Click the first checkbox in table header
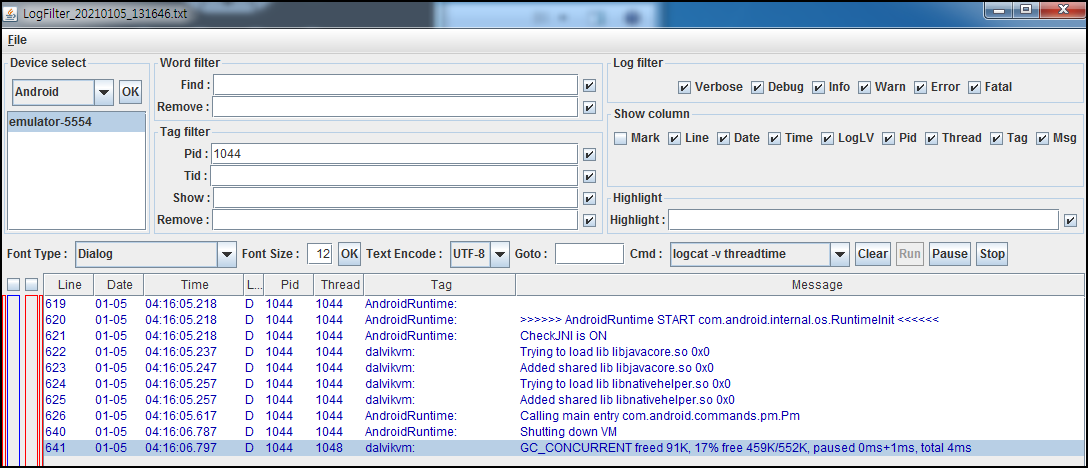Screen dimensions: 1088x468 click(13, 285)
